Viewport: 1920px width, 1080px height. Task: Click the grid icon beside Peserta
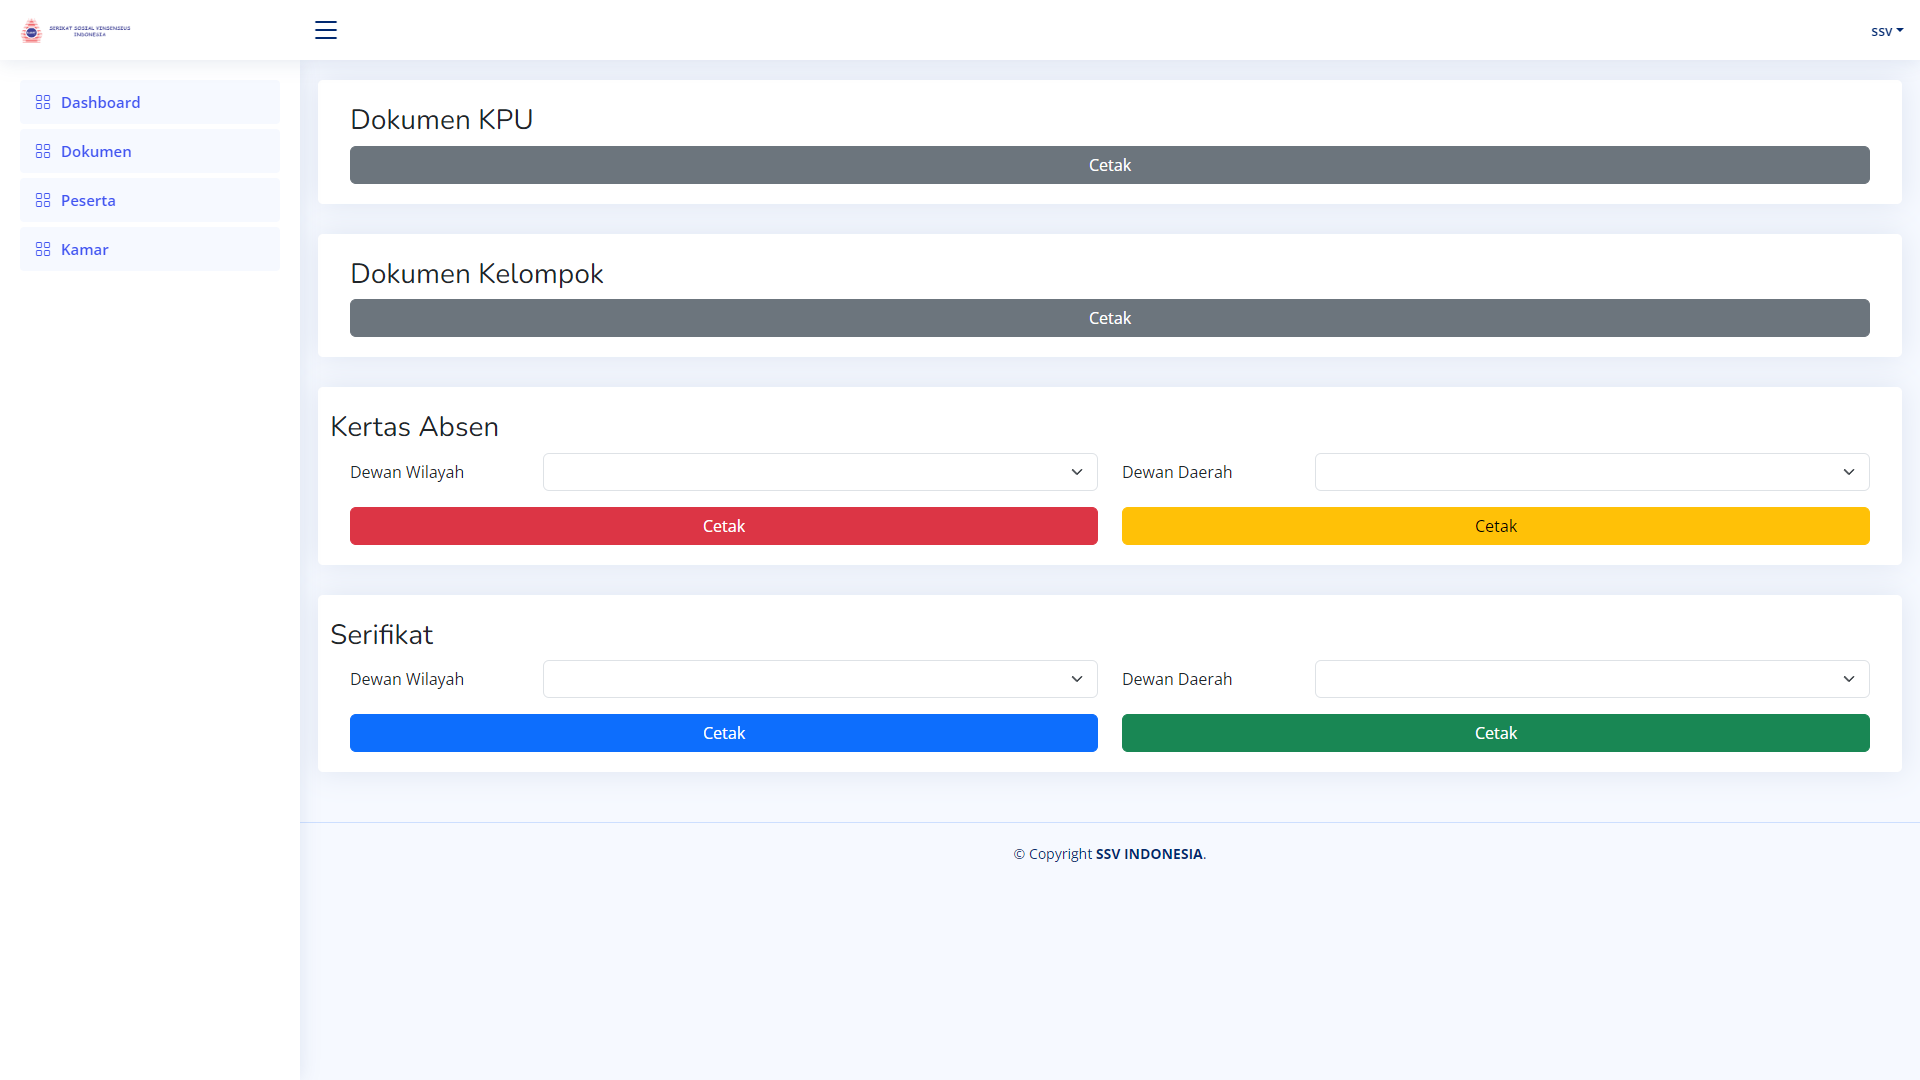[x=43, y=200]
